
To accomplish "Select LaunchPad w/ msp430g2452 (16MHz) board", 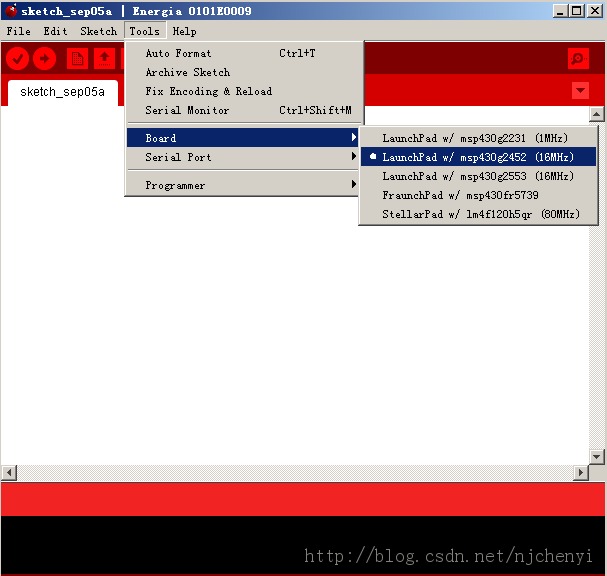I will (x=478, y=157).
